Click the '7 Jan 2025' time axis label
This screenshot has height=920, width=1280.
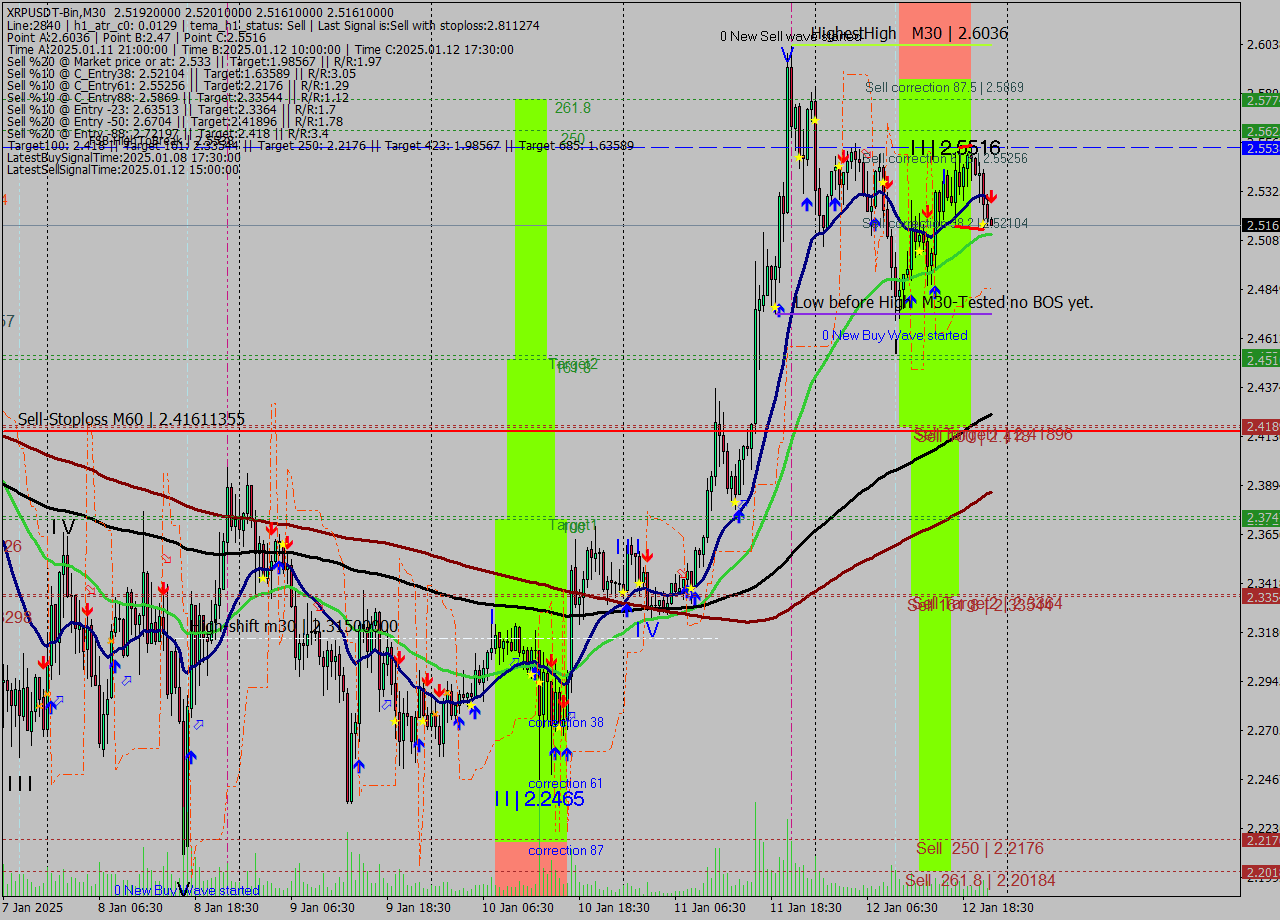pos(32,908)
